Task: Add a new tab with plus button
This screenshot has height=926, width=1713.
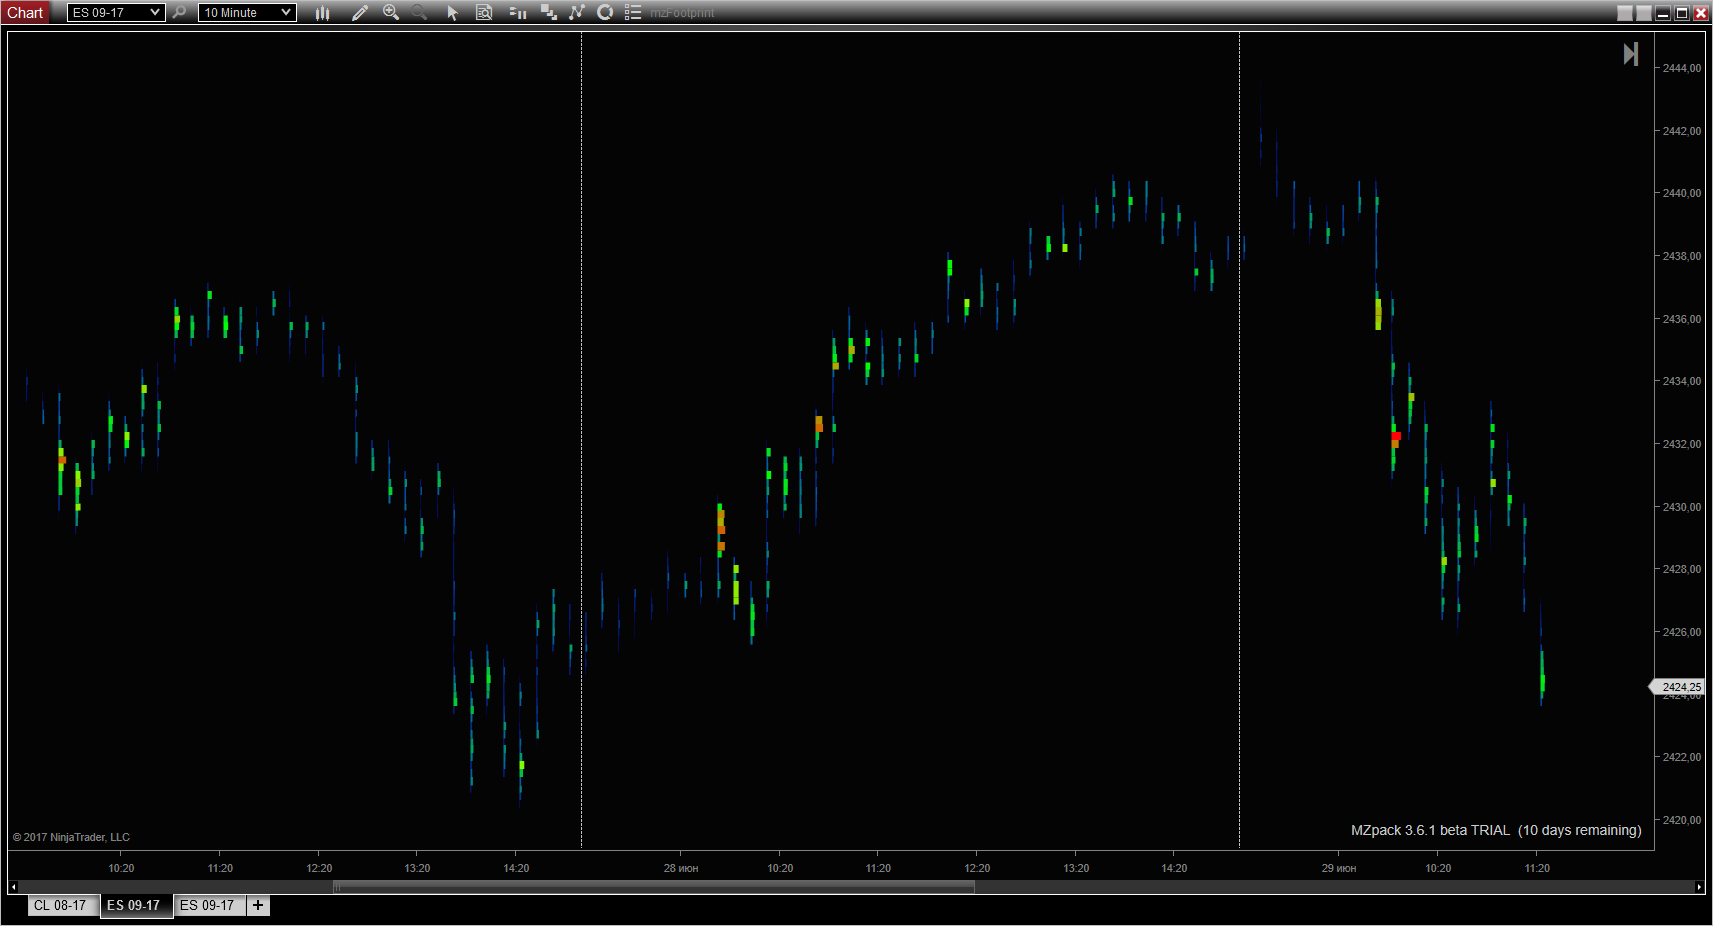Action: [258, 905]
